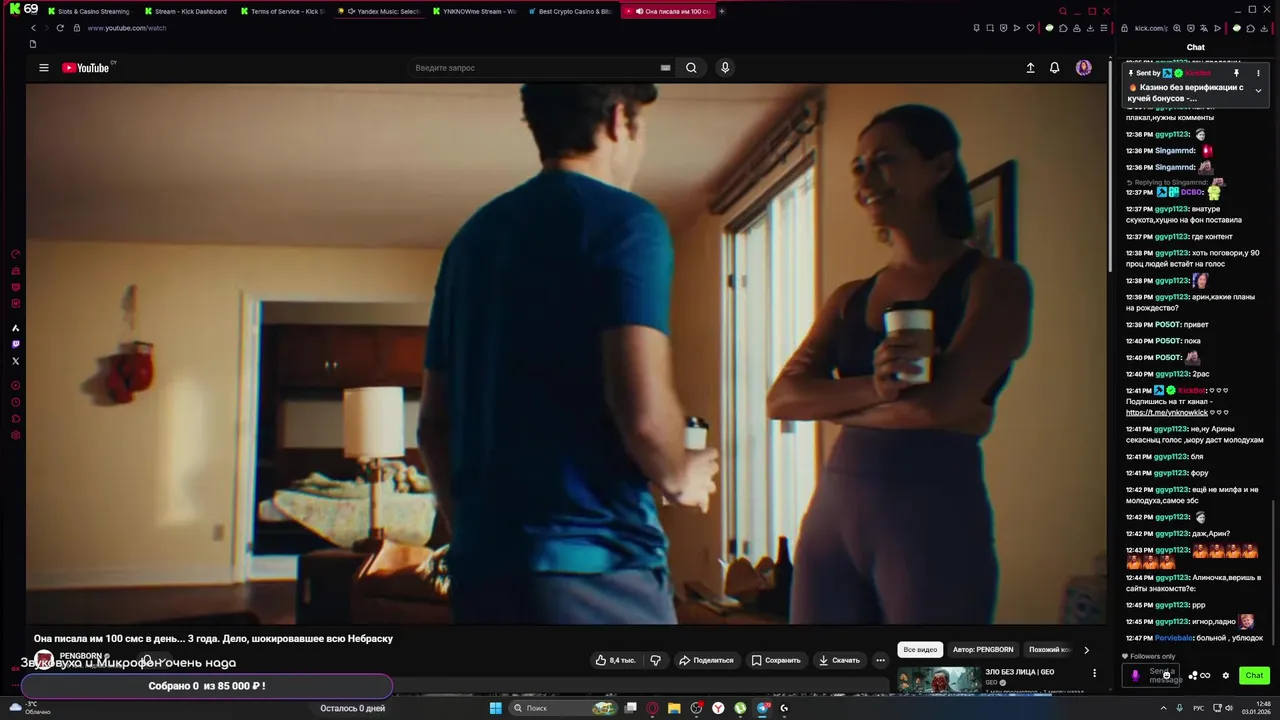Switch to Best Crypto Casino tab
Screen dimensions: 1280x720
click(x=569, y=11)
